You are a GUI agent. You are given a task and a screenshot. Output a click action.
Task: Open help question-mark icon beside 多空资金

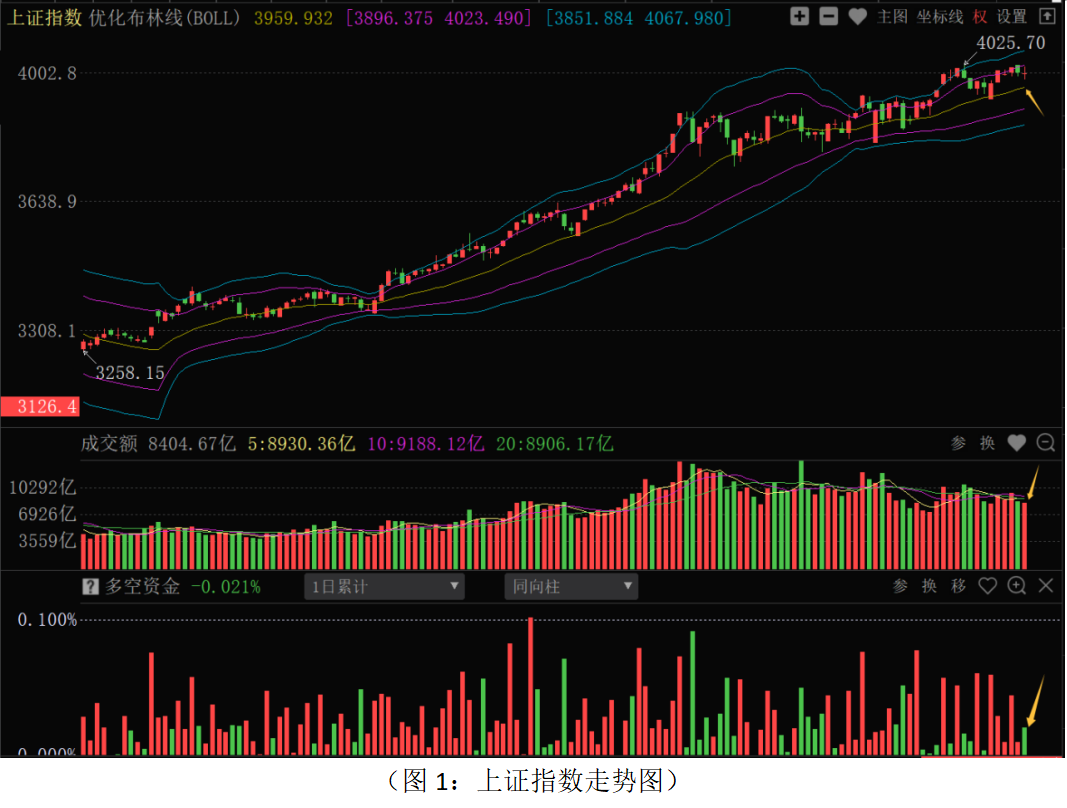[x=90, y=587]
